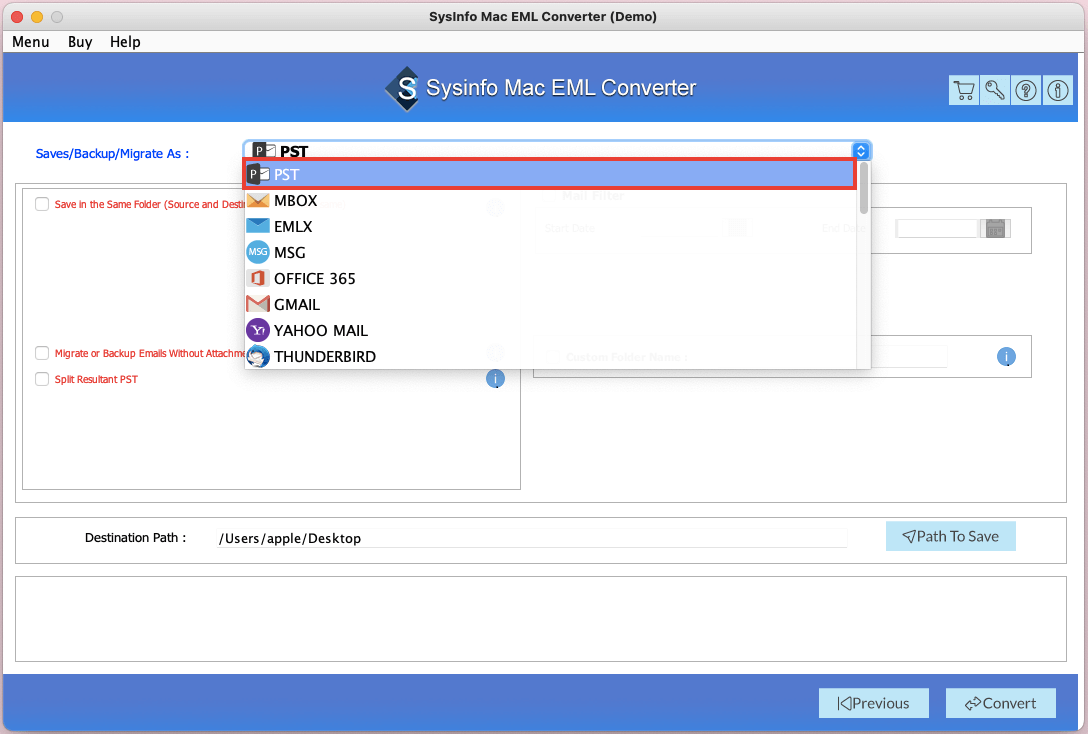The width and height of the screenshot is (1088, 734).
Task: Click the MBOX envelope icon
Action: tap(258, 200)
